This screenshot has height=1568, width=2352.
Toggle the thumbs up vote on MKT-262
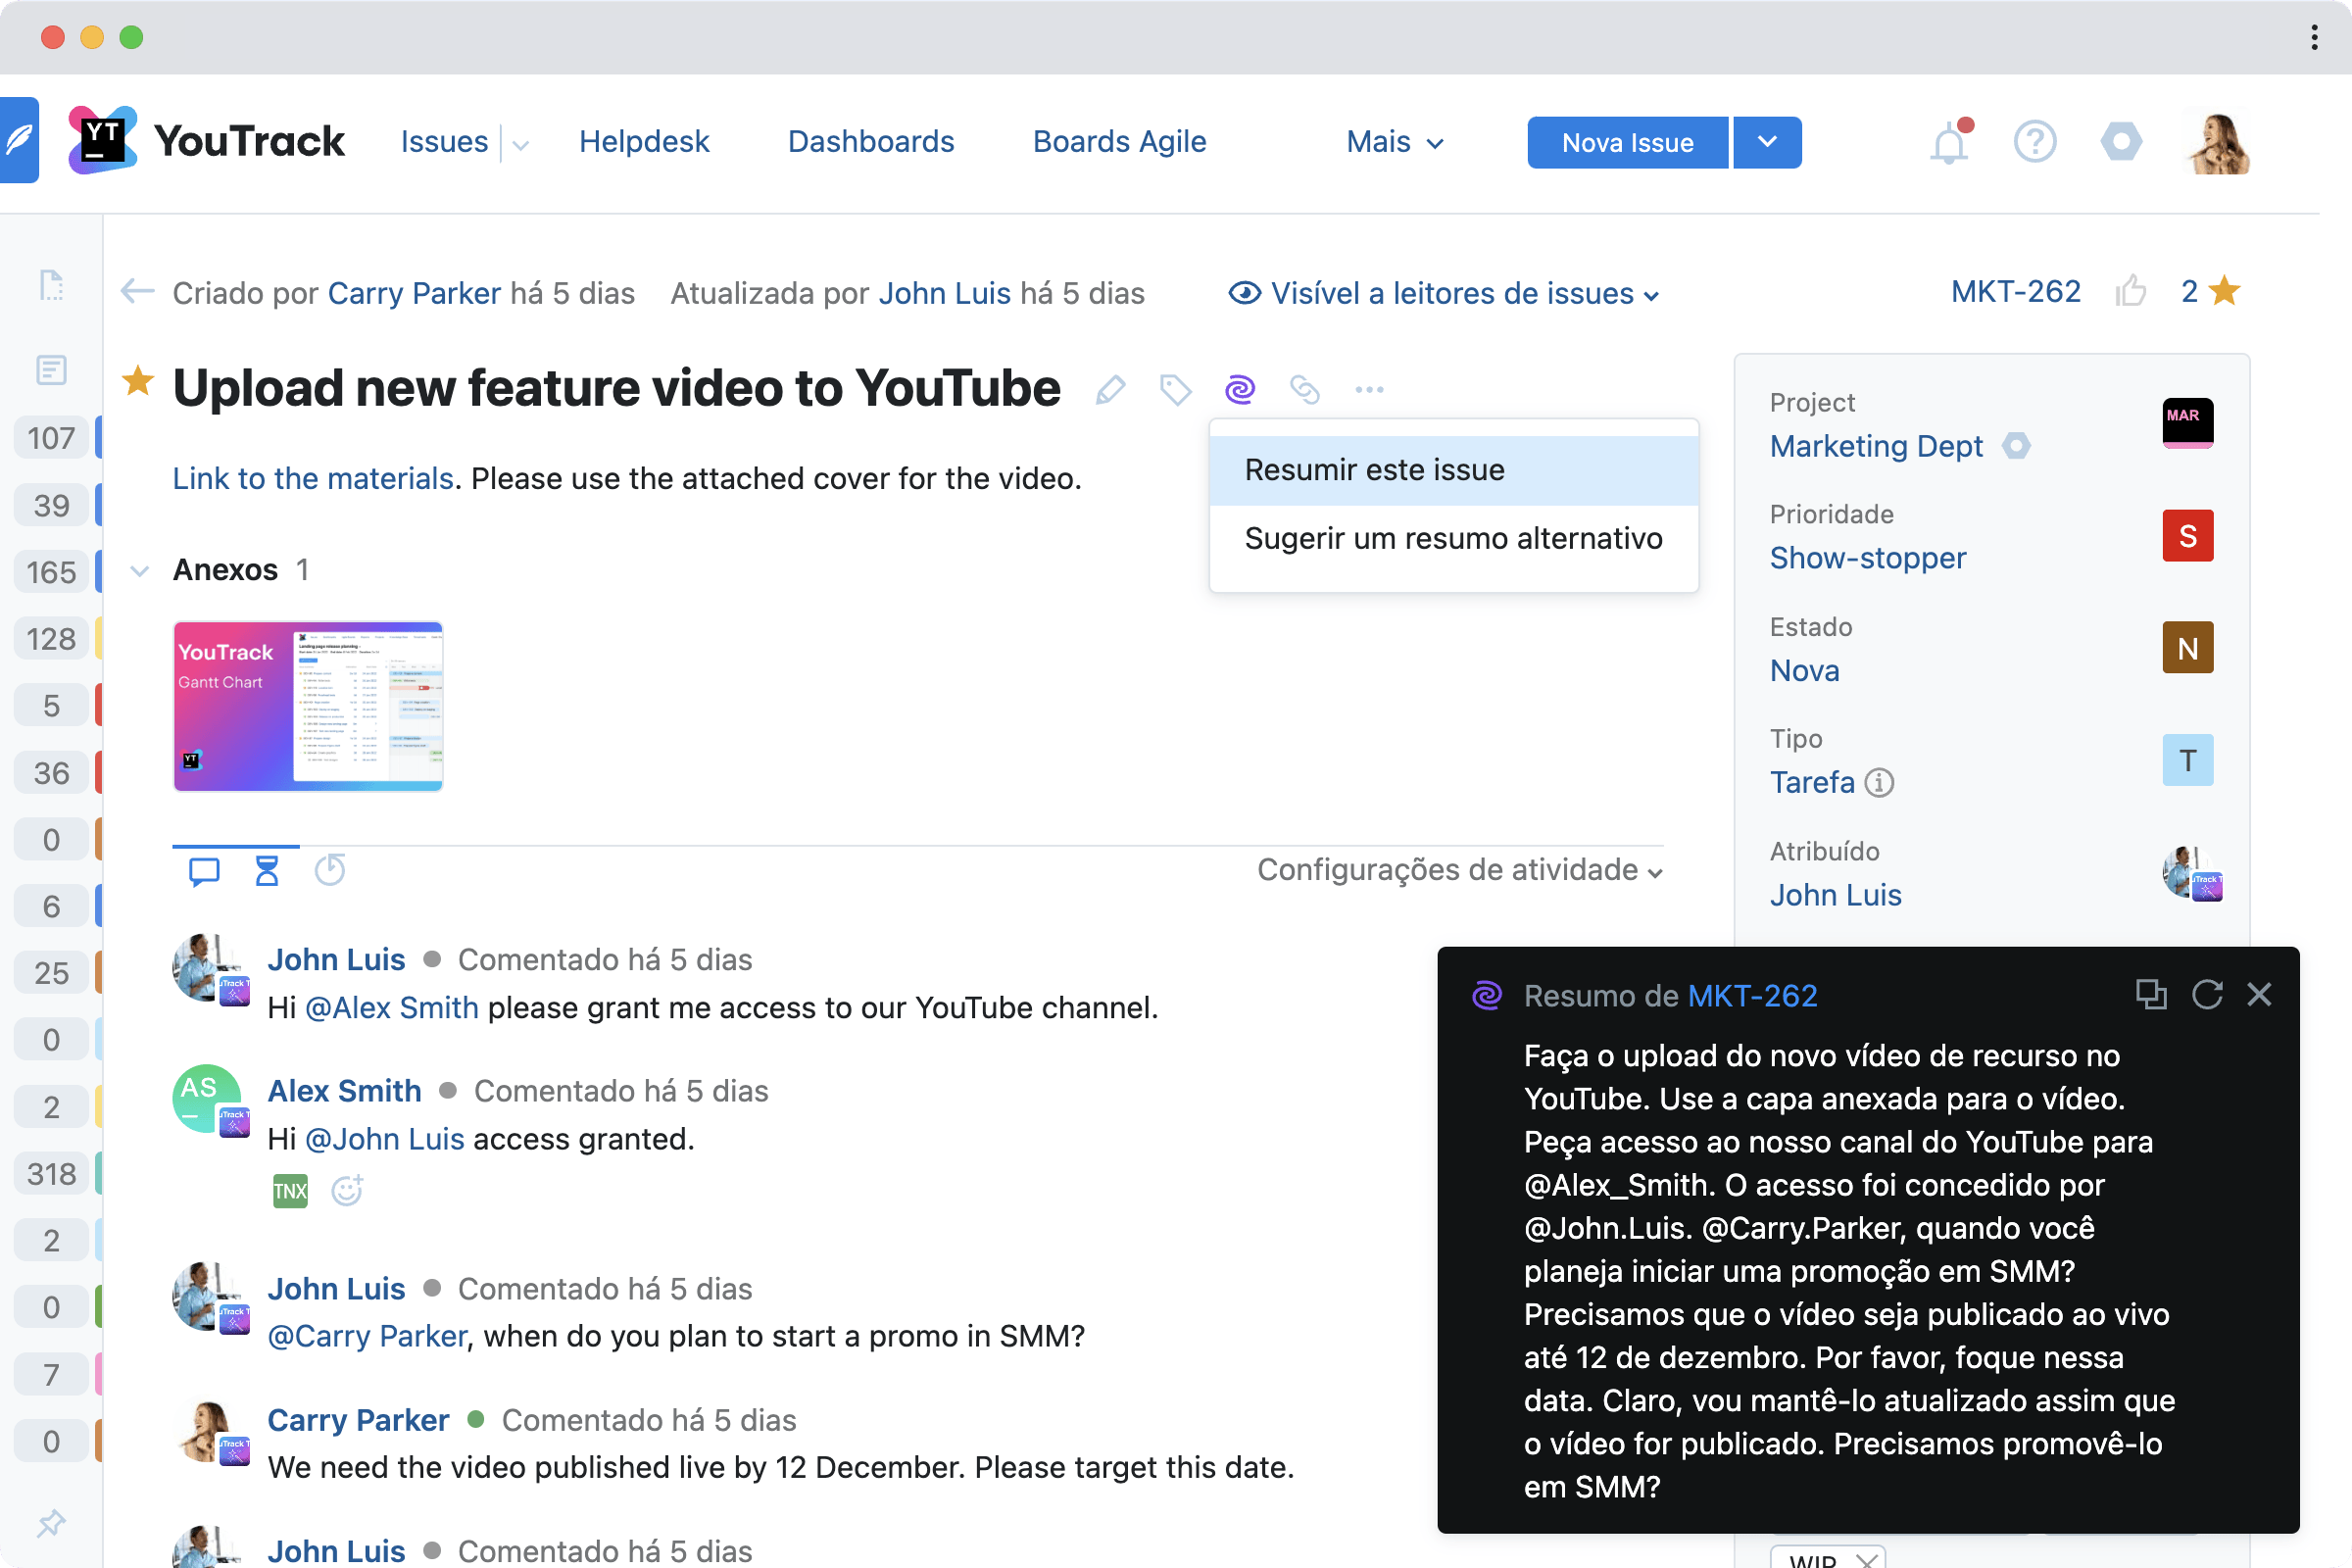pyautogui.click(x=2132, y=291)
